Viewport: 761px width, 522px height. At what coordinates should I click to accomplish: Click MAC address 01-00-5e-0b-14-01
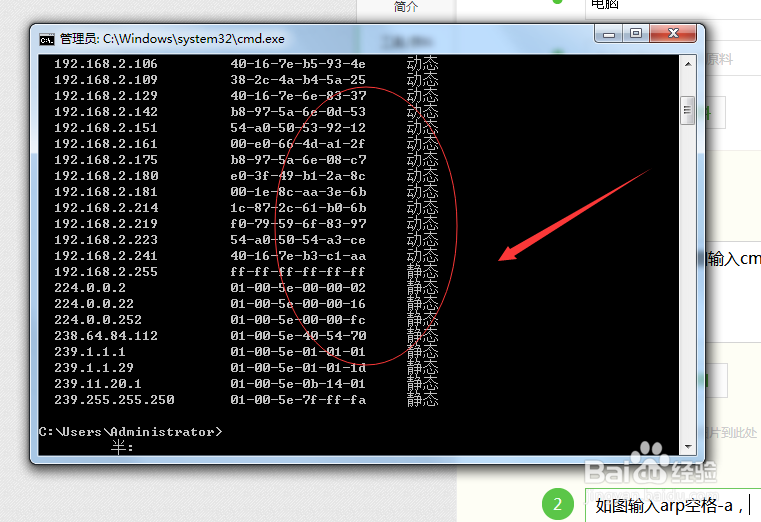(298, 384)
